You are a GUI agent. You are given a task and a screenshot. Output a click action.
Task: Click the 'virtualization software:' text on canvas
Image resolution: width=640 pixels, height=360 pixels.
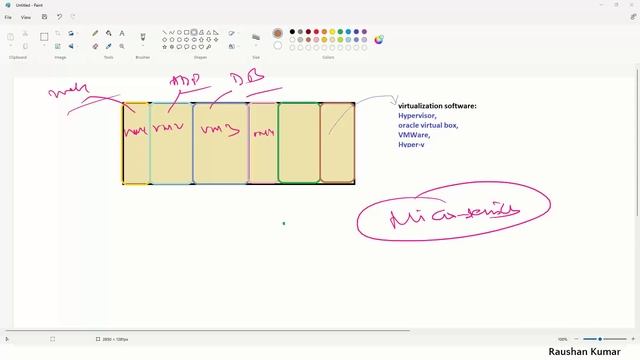point(437,106)
